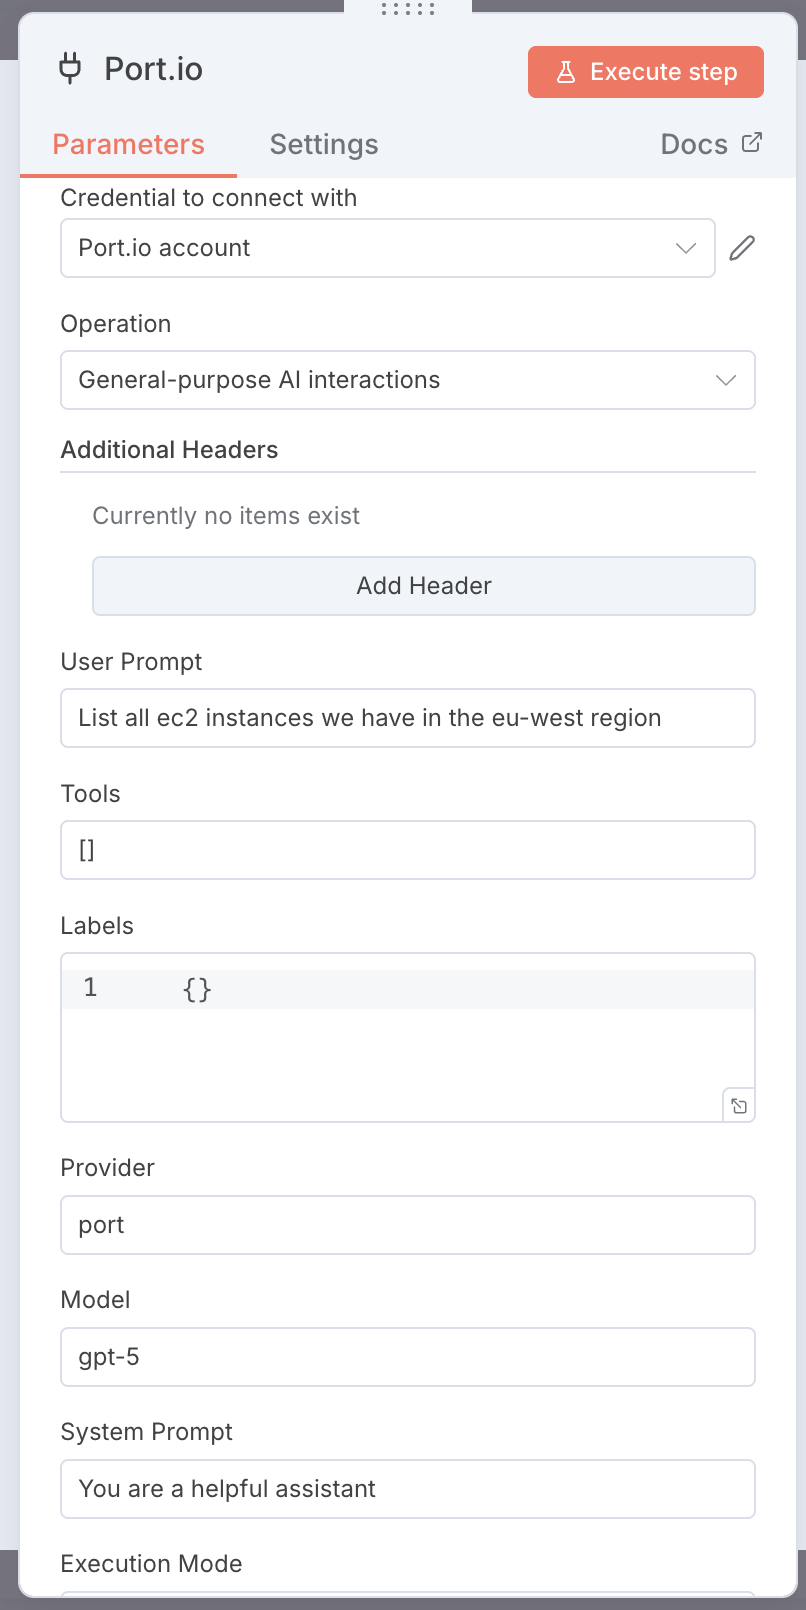Click the Port.io node title text
The width and height of the screenshot is (806, 1610).
[x=154, y=69]
